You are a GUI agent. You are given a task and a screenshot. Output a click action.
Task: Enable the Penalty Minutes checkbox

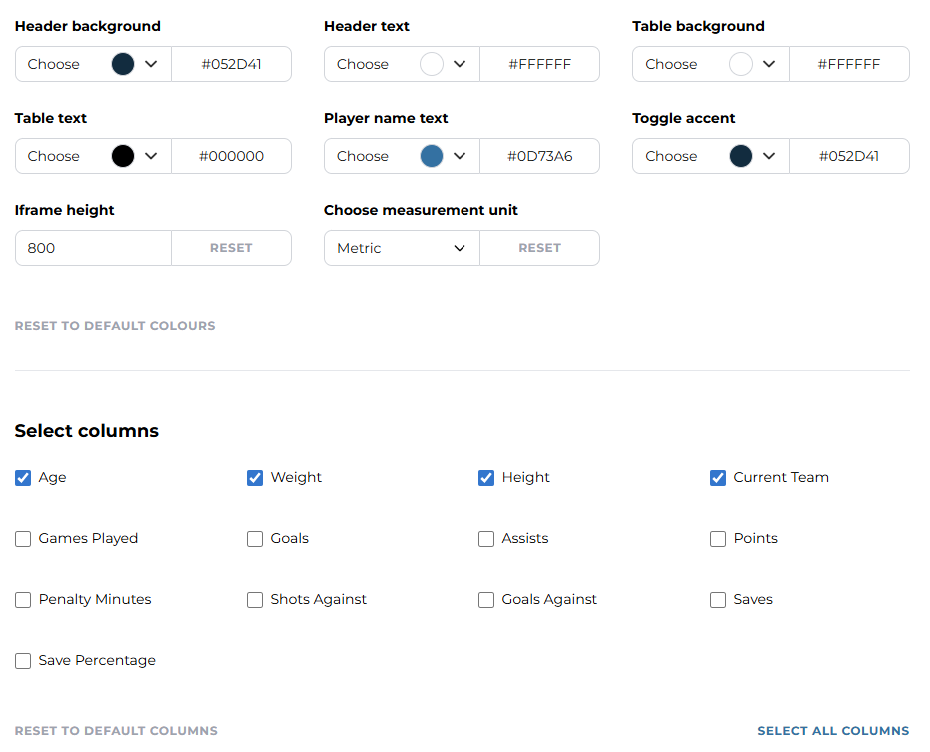[x=23, y=600]
